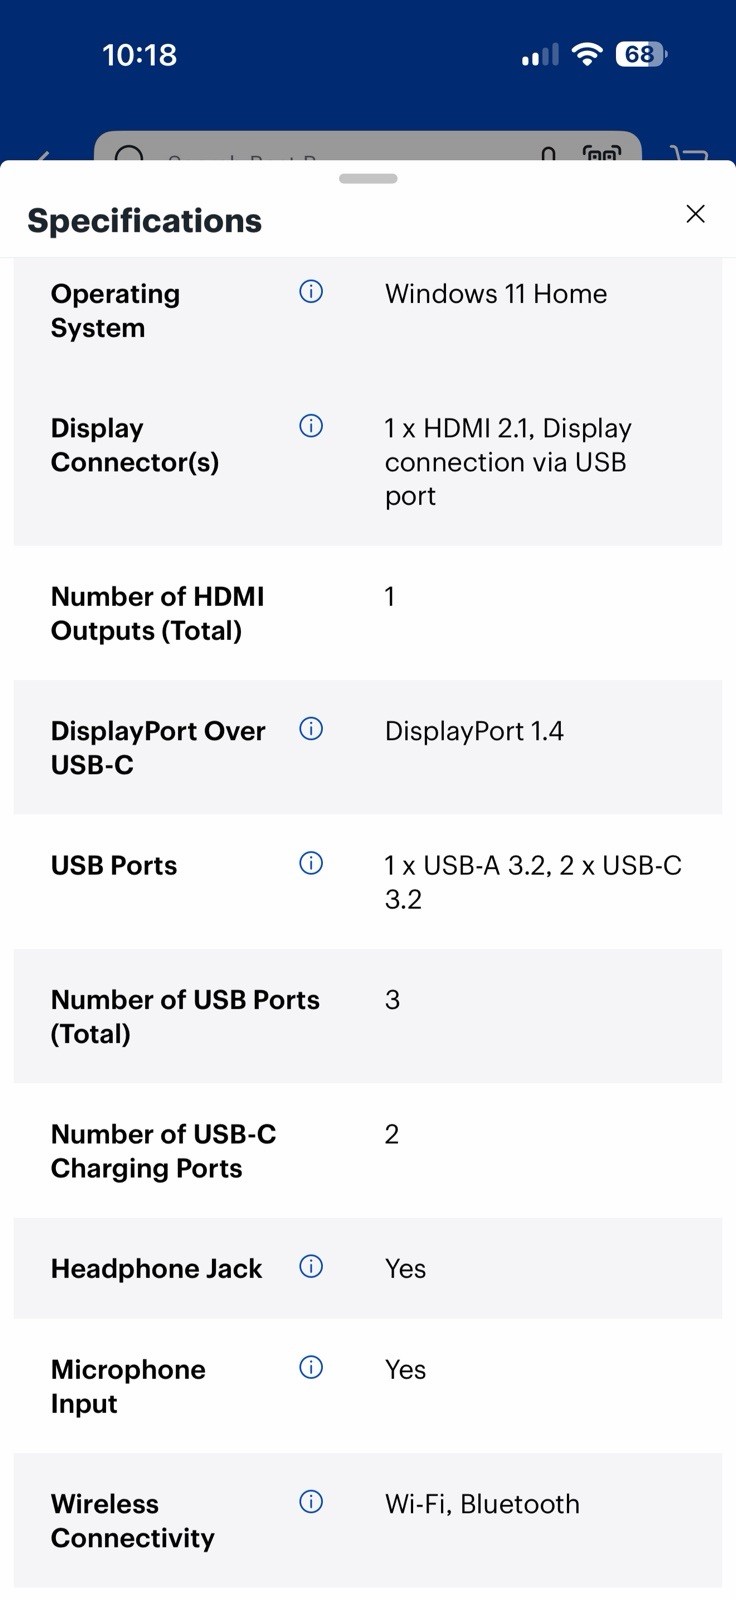The width and height of the screenshot is (736, 1600).
Task: Tap the Wi-Fi, Bluetooth value text
Action: pyautogui.click(x=482, y=1504)
